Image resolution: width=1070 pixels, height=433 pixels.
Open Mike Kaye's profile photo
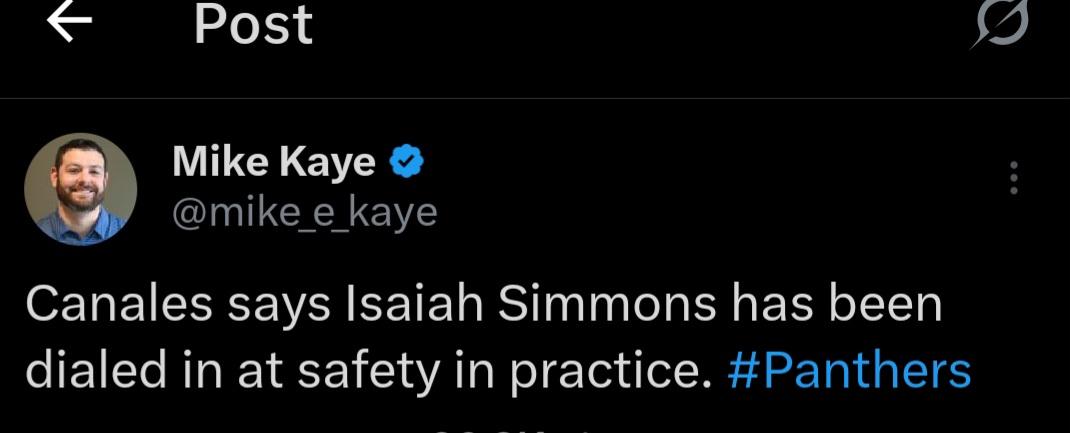click(80, 188)
